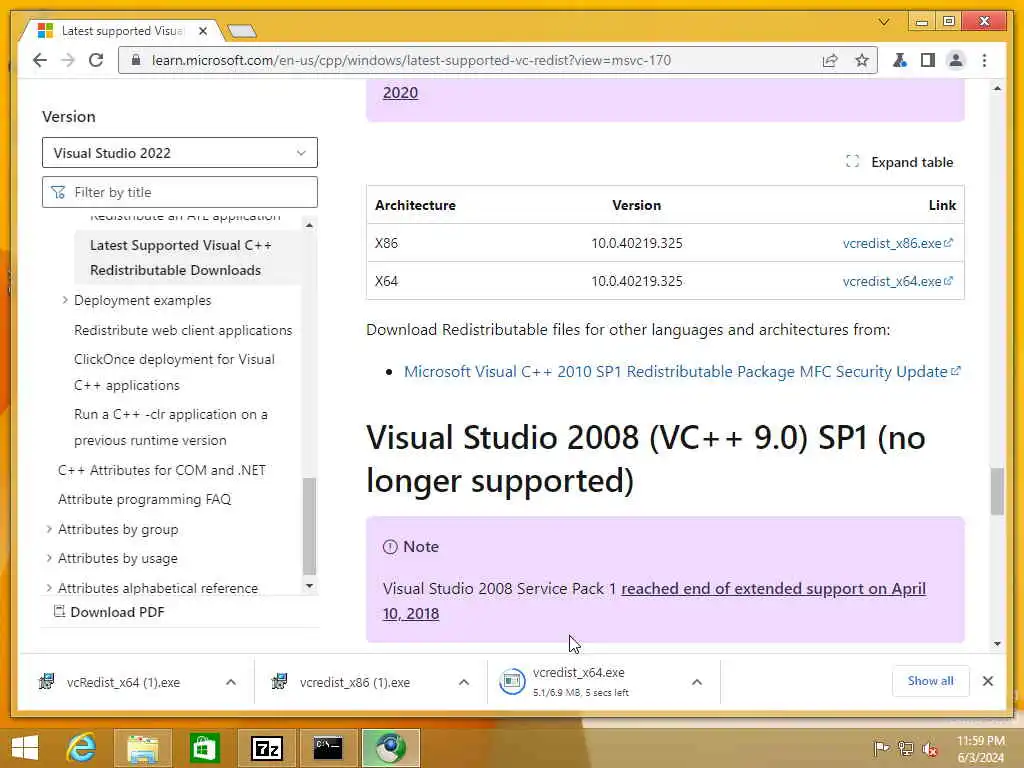Open C++ Attributes for COM and .NET
This screenshot has width=1024, height=768.
pos(161,470)
